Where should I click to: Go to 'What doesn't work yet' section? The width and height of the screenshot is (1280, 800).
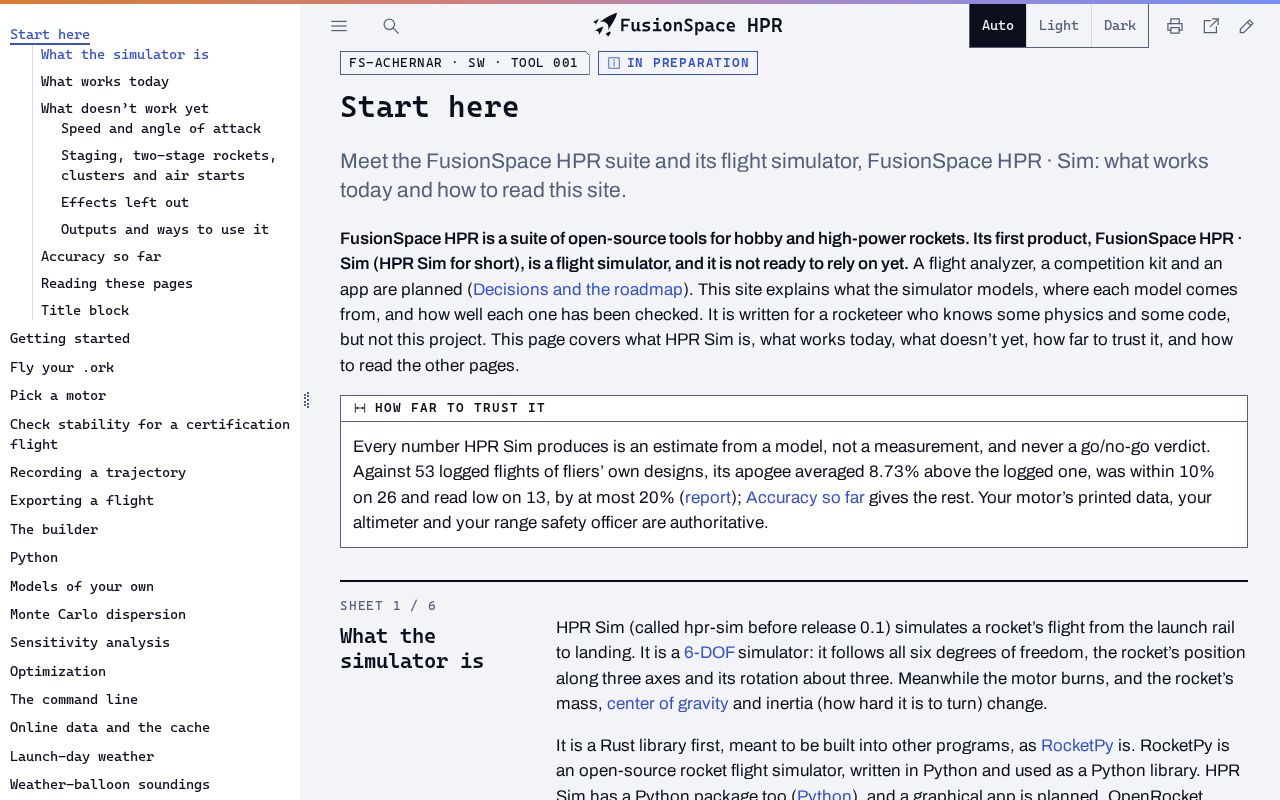(x=125, y=108)
